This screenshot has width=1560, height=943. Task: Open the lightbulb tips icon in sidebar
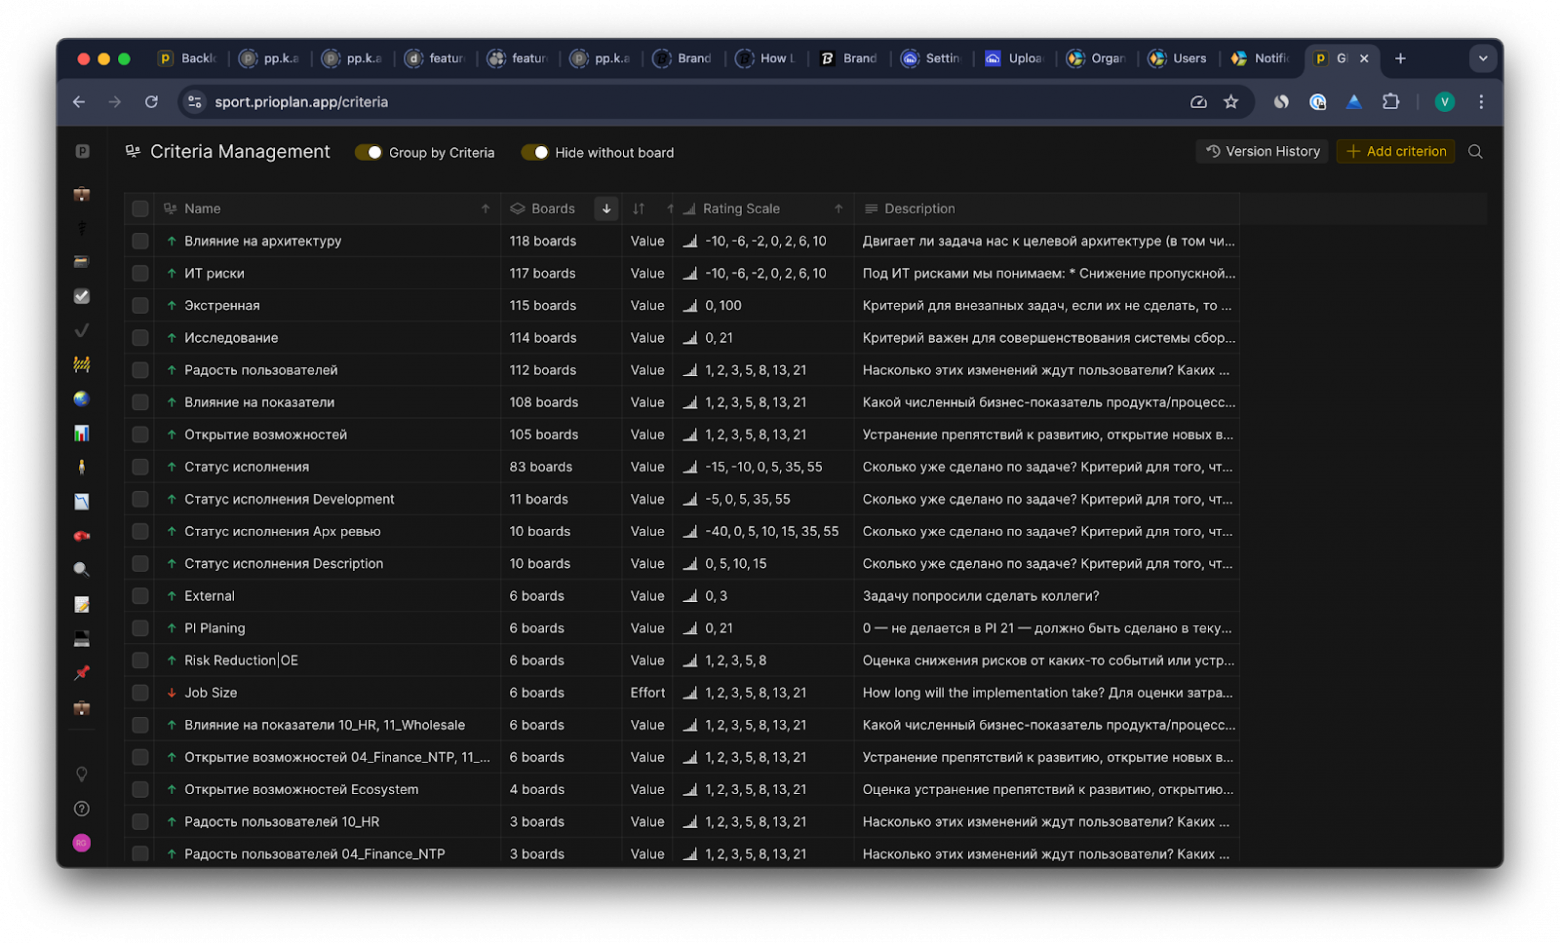point(82,774)
